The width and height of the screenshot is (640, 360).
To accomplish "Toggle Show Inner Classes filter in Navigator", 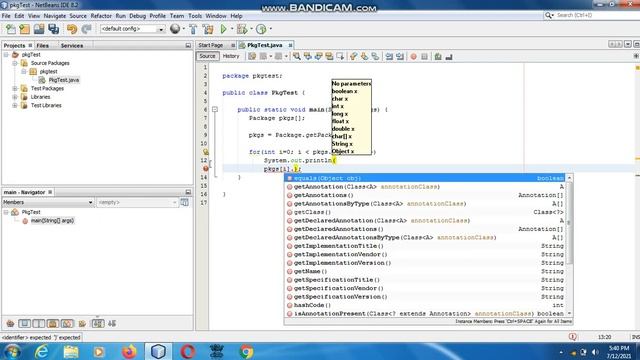I will (x=67, y=323).
